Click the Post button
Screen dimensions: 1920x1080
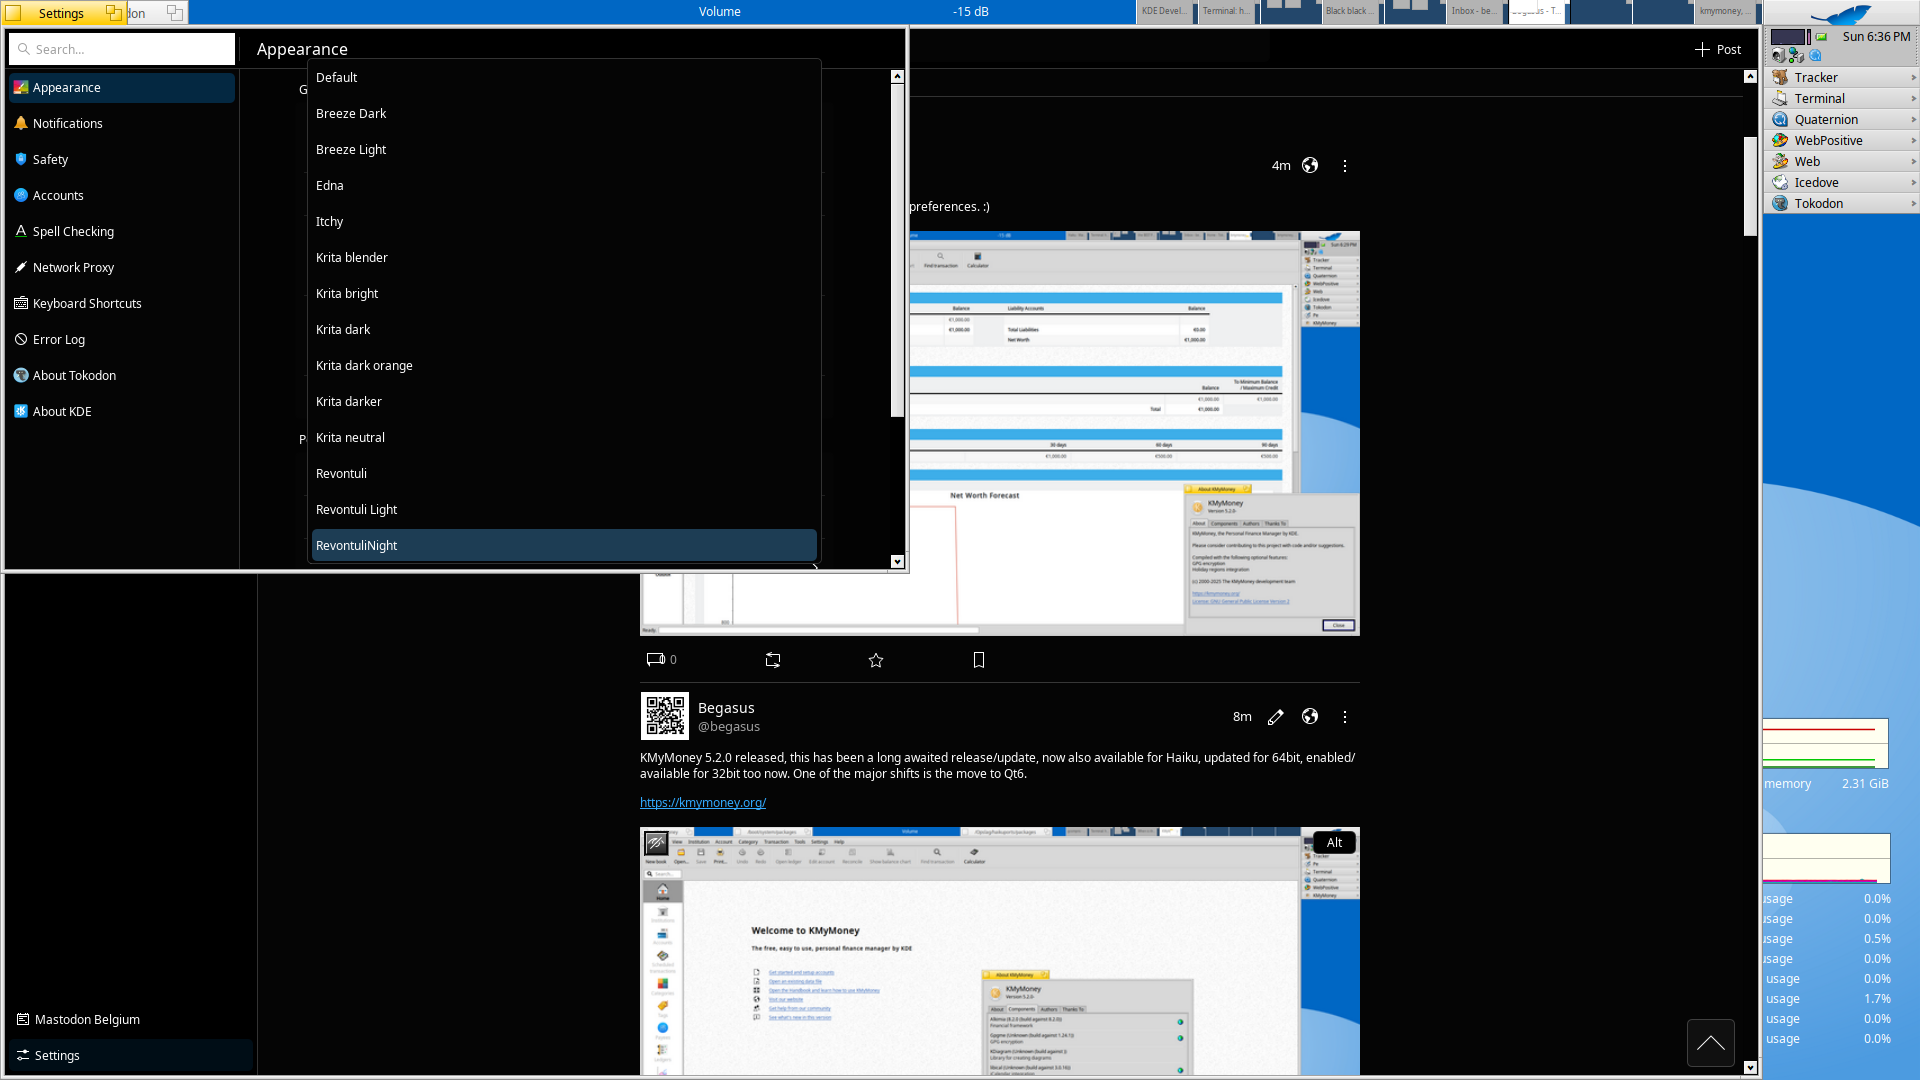click(x=1718, y=49)
